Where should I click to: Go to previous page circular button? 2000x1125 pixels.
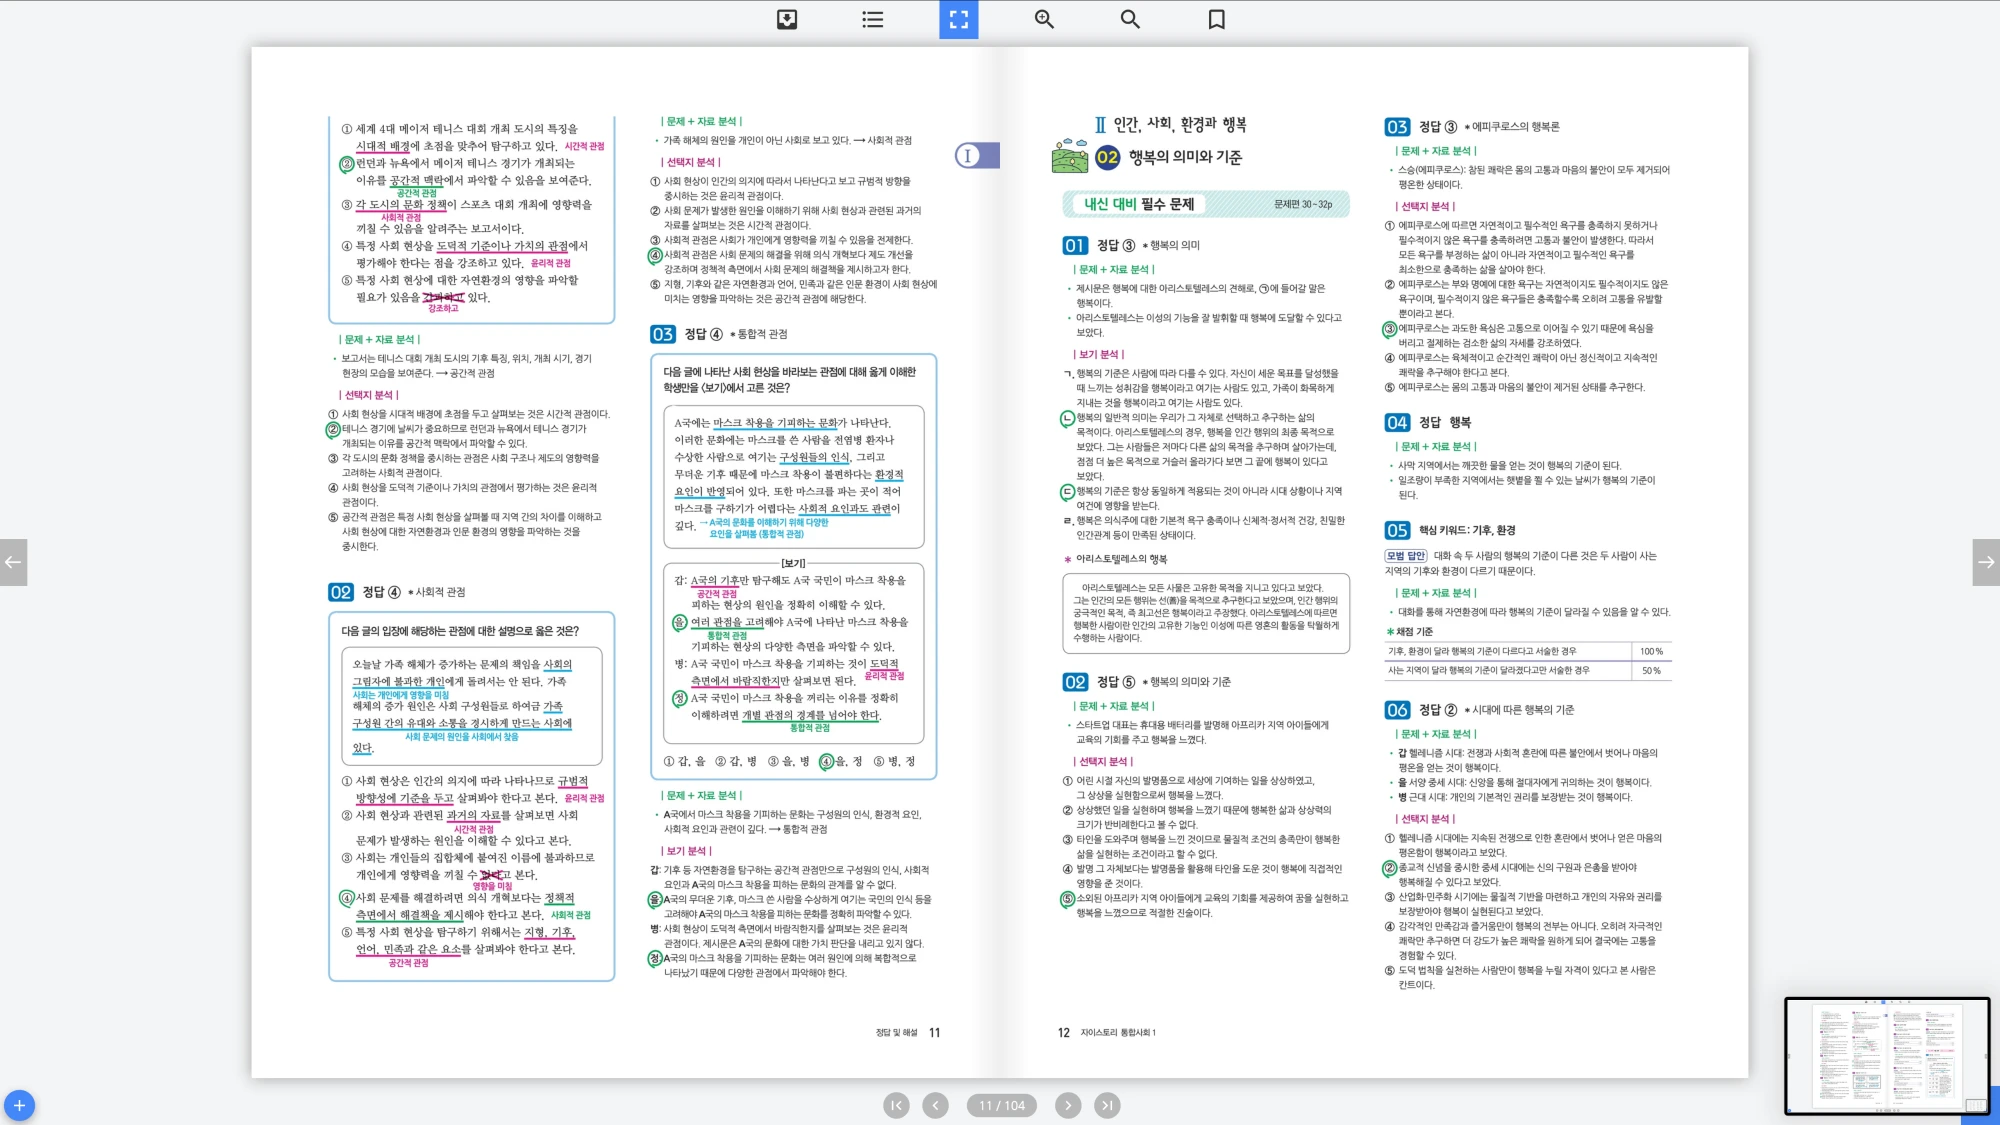point(935,1105)
